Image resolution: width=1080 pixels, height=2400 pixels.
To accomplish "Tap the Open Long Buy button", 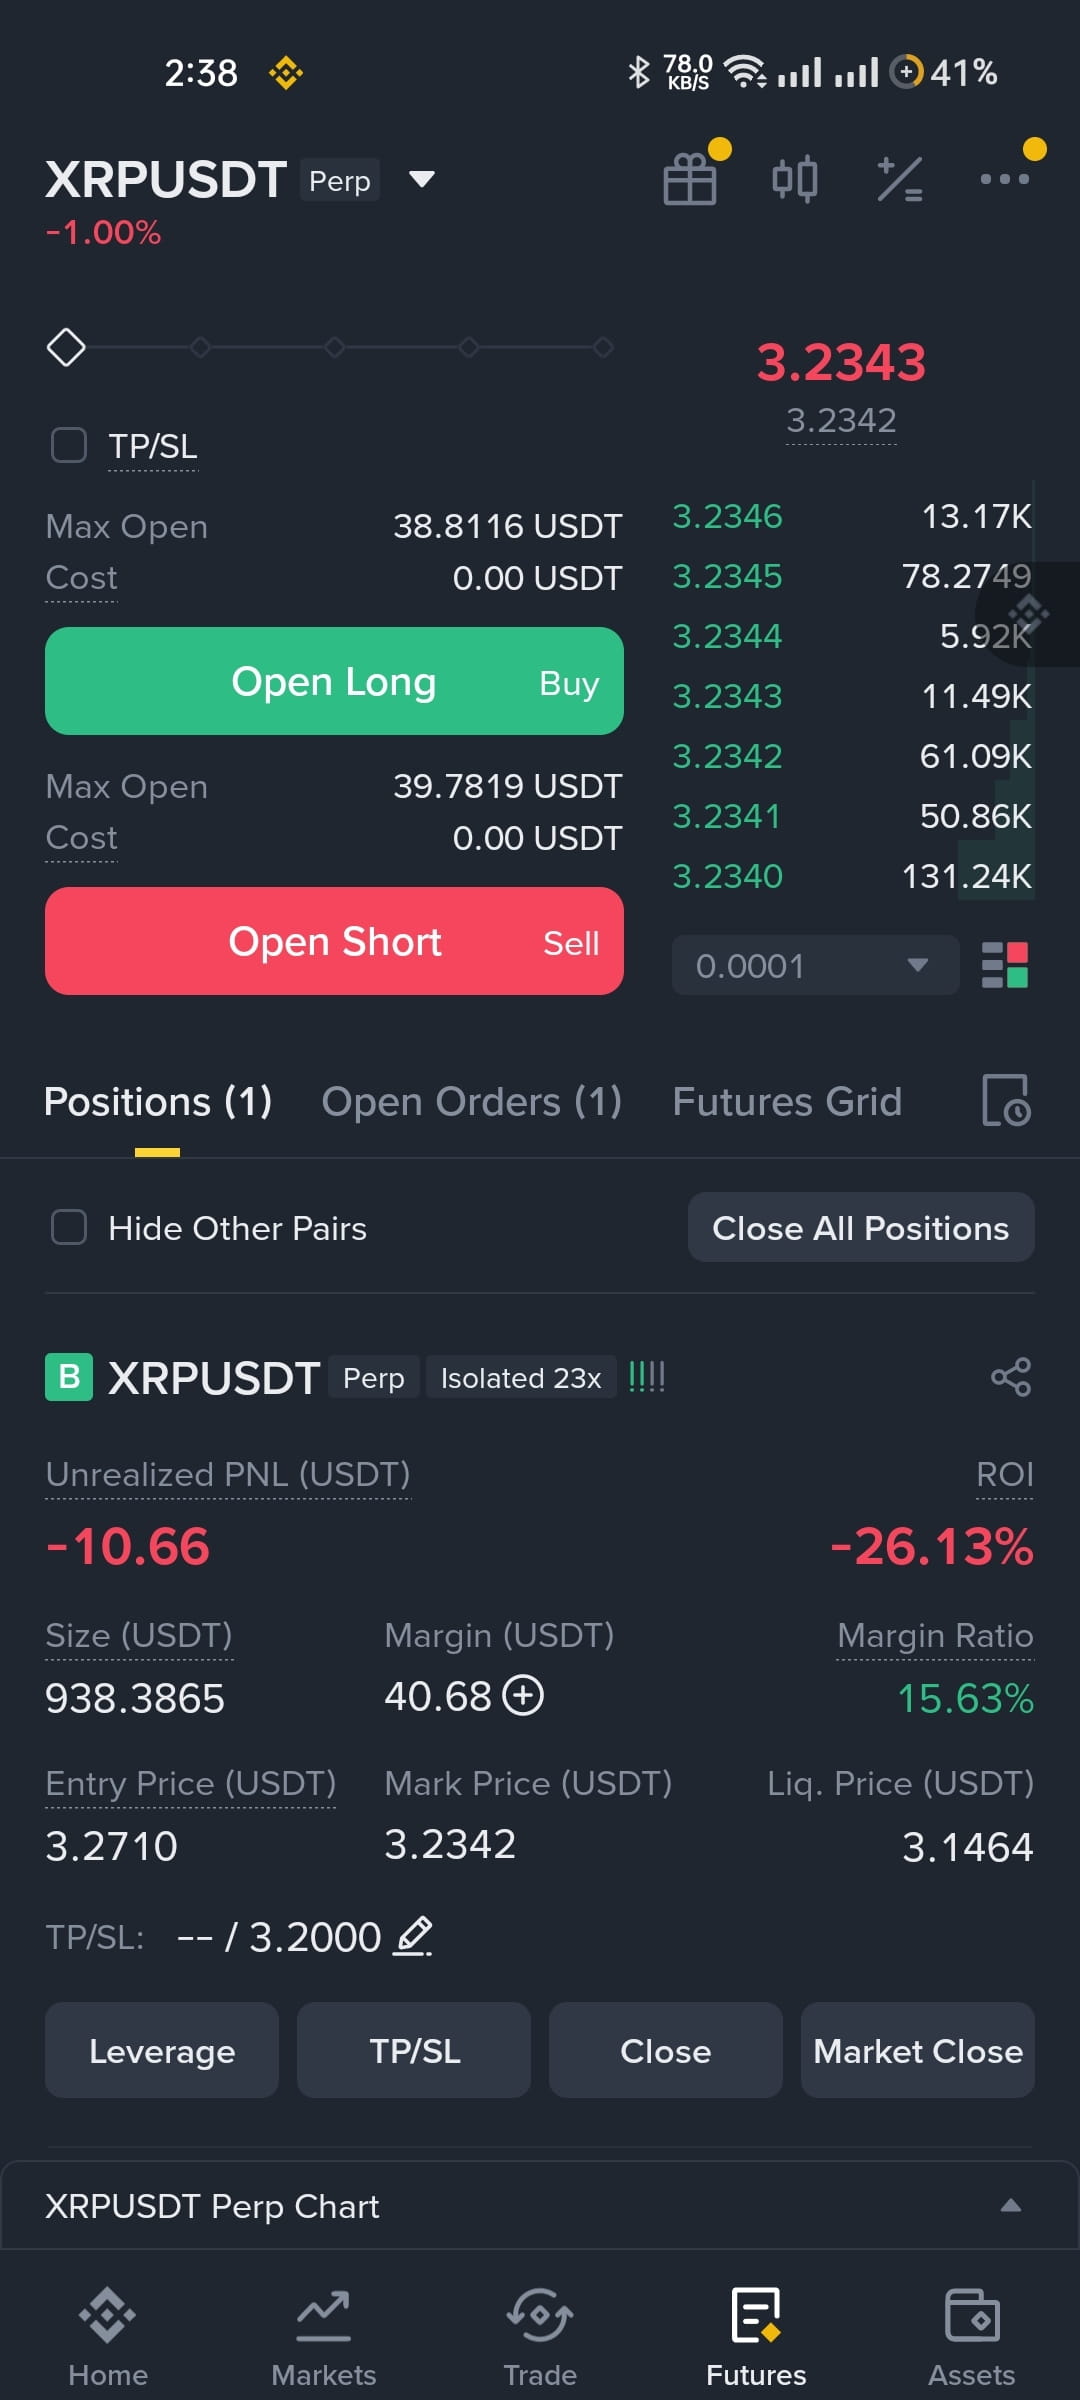I will tap(334, 681).
